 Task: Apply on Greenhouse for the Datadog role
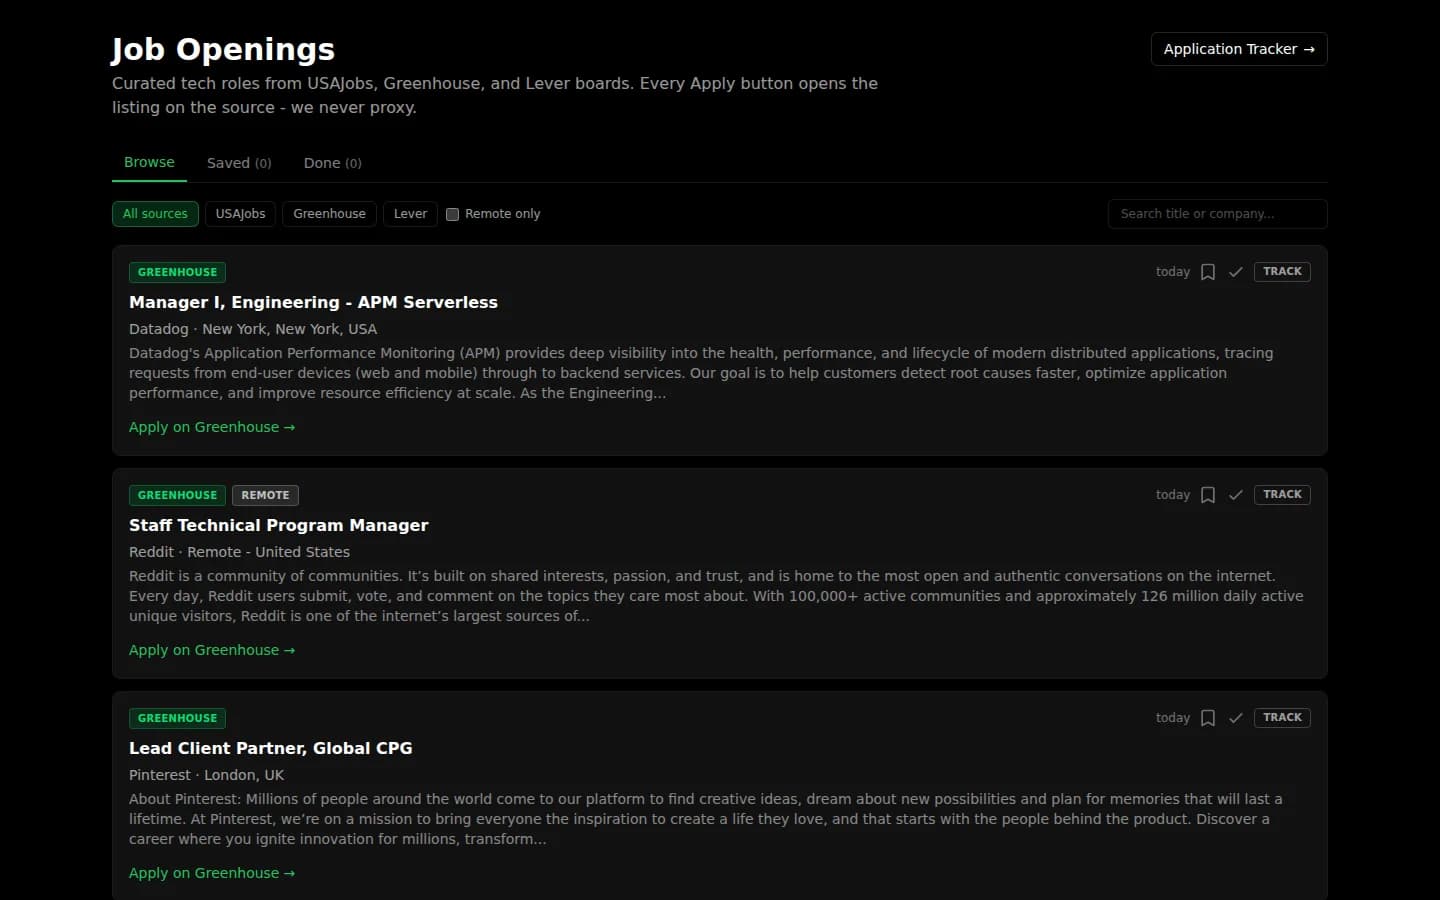point(212,427)
